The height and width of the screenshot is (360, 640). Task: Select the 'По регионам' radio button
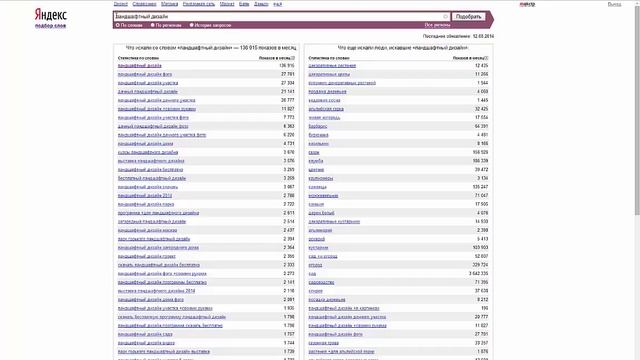(x=153, y=25)
